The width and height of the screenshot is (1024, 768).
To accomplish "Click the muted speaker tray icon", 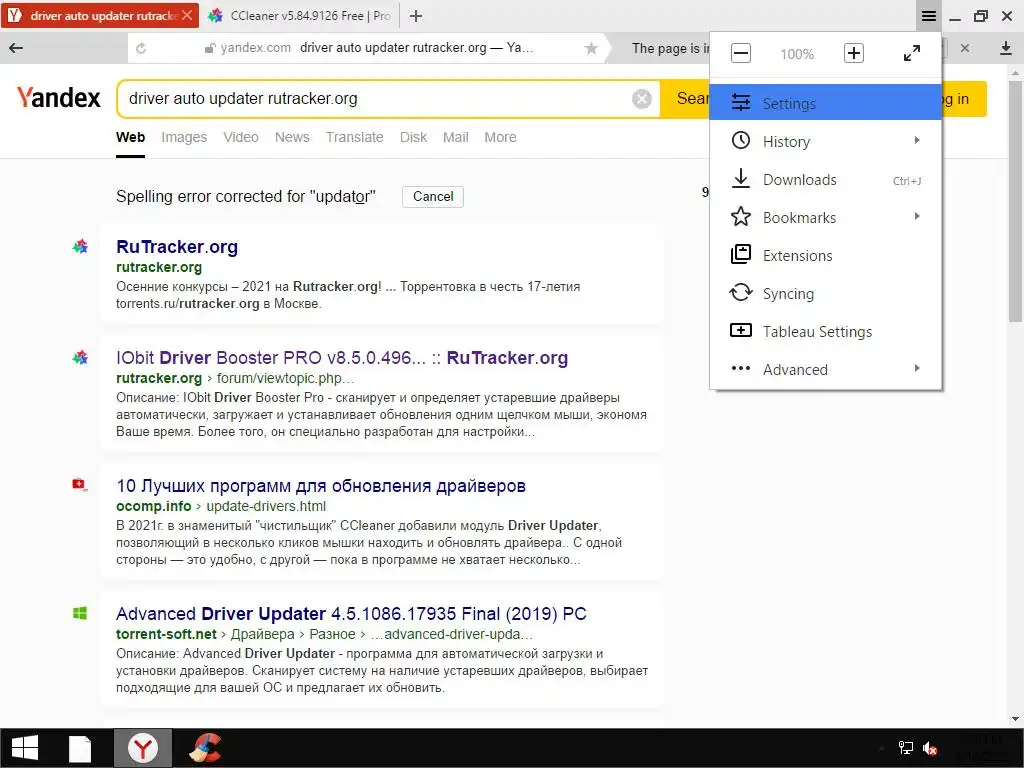I will coord(930,748).
